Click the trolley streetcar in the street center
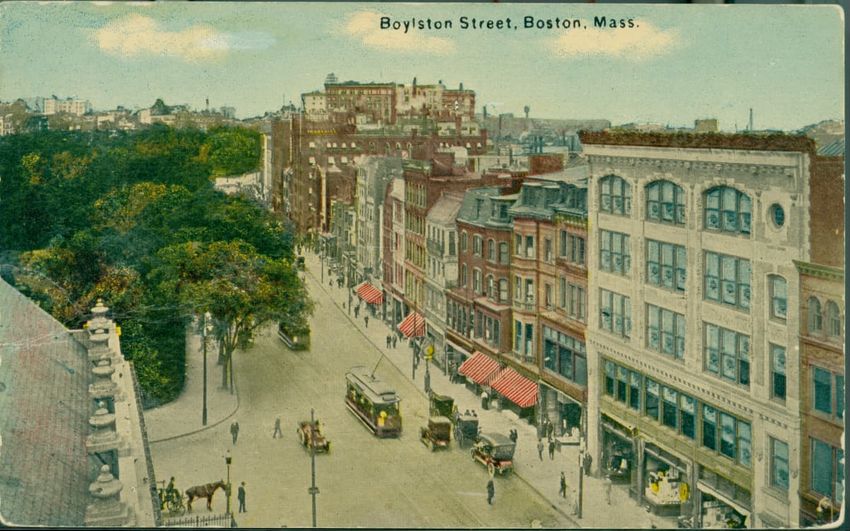850x531 pixels. click(x=372, y=401)
